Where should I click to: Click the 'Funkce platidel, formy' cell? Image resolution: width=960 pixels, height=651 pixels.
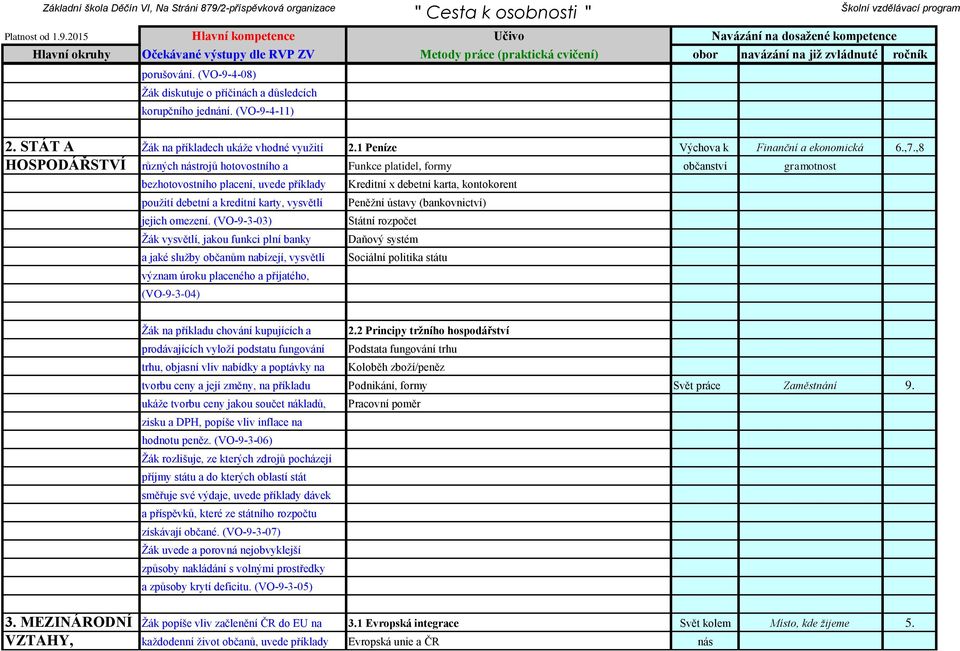pyautogui.click(x=509, y=165)
